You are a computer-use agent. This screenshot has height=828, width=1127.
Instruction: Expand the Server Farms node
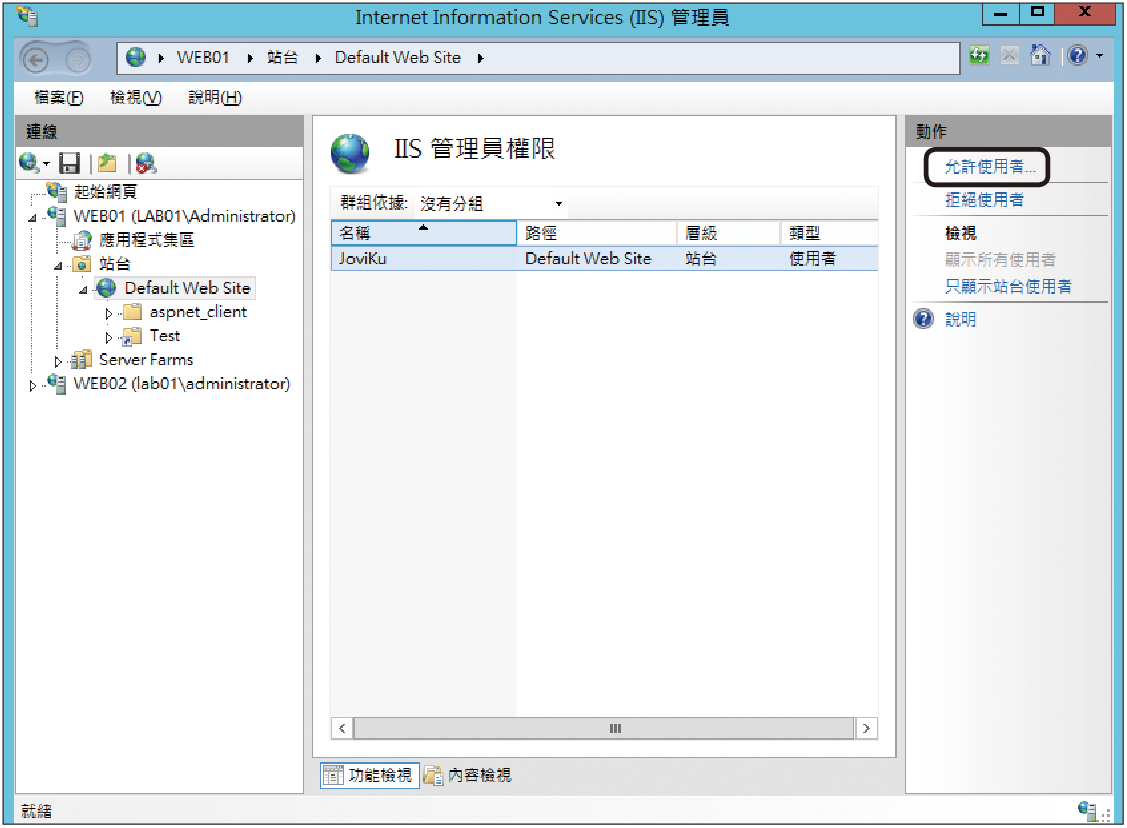(58, 361)
